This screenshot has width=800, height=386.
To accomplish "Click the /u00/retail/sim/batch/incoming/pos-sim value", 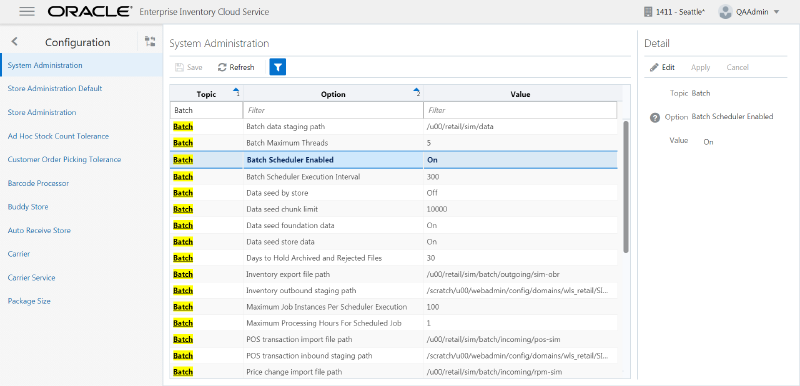I will point(494,340).
